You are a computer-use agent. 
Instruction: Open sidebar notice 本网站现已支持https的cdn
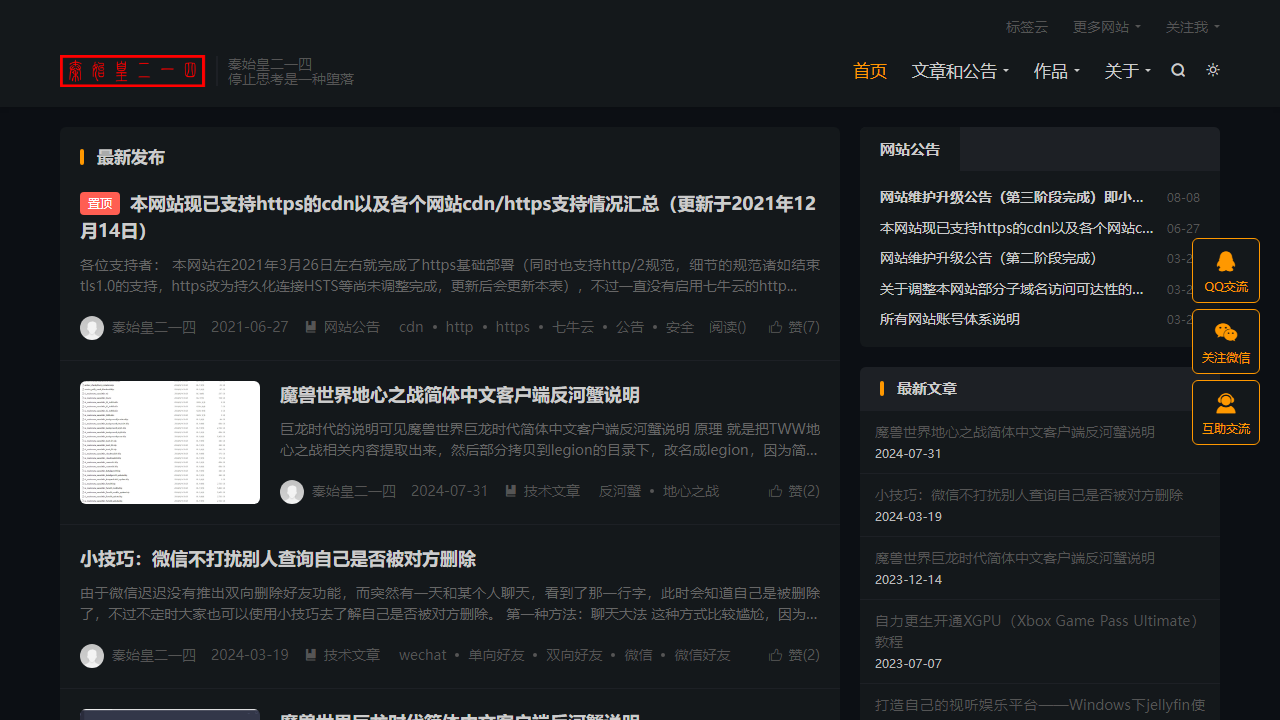[1017, 228]
